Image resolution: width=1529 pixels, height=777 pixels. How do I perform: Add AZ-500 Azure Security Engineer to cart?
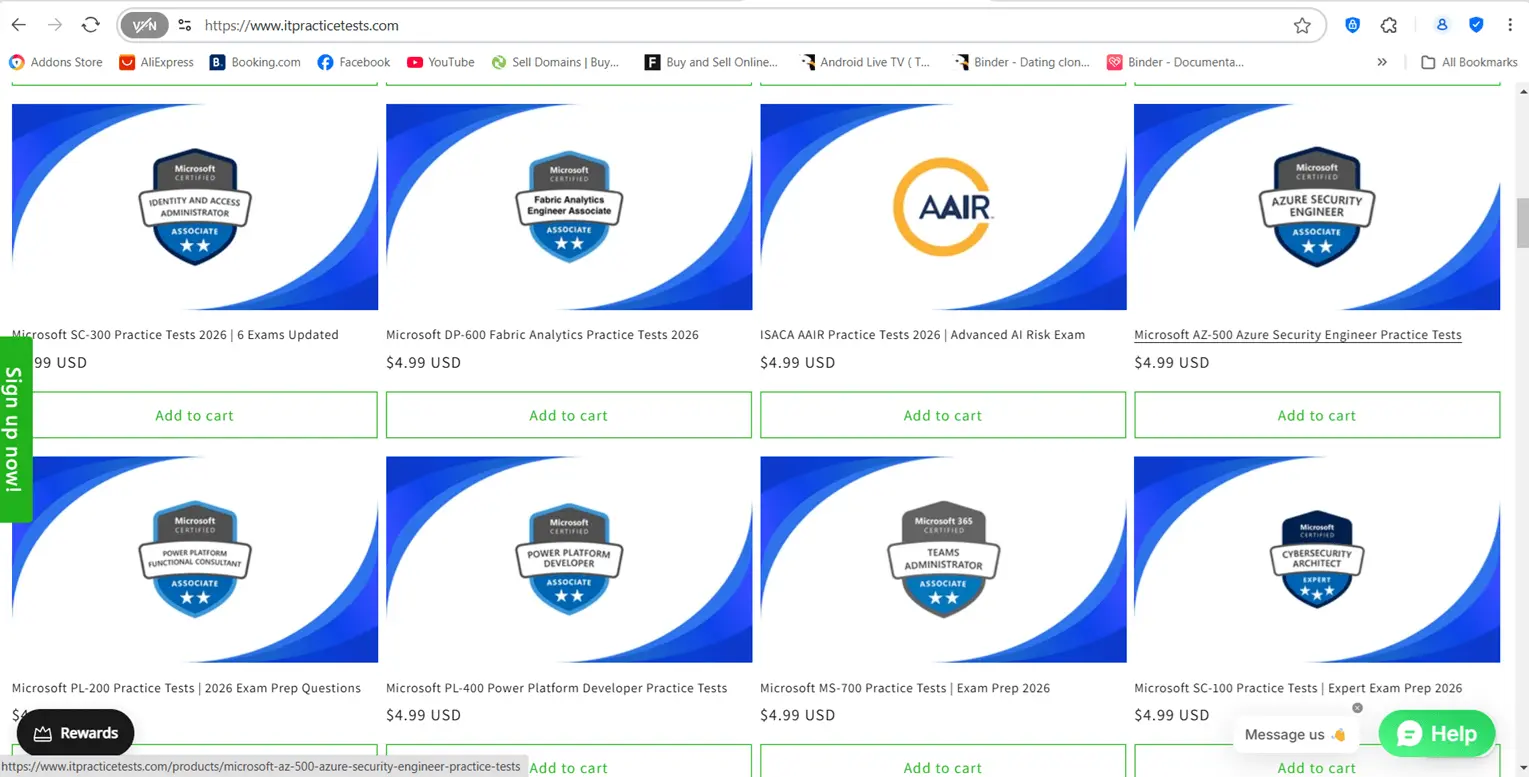click(x=1317, y=415)
